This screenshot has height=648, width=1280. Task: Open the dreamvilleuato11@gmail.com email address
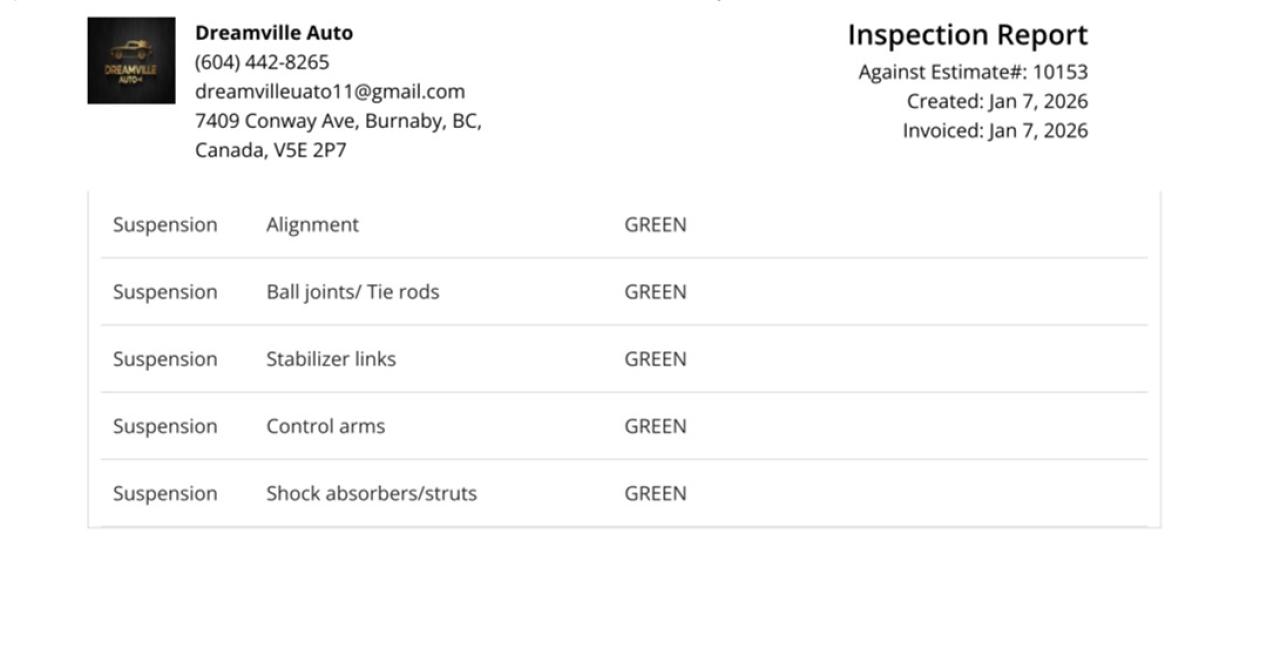click(x=330, y=92)
